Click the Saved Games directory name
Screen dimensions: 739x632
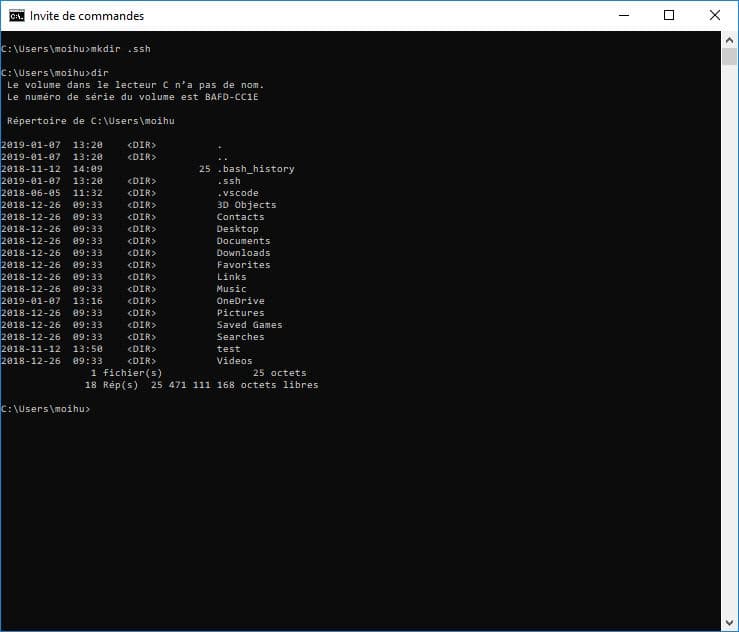[249, 325]
